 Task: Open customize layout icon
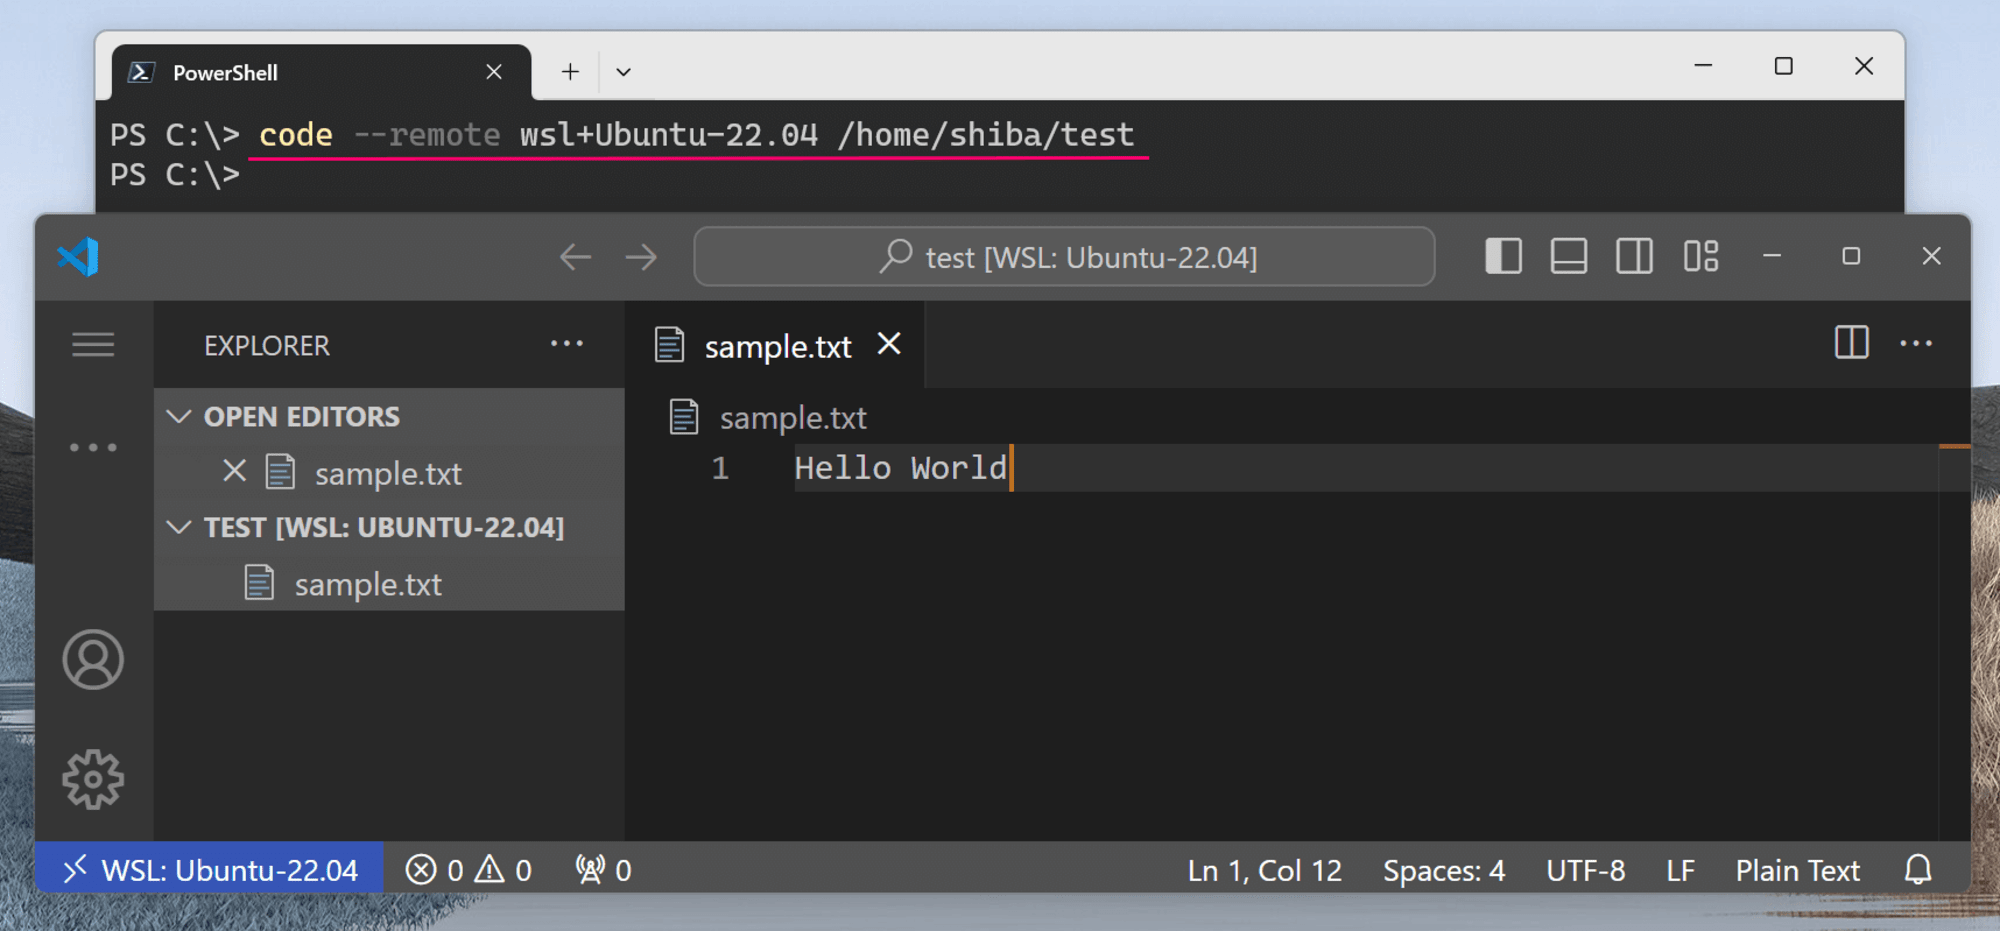click(x=1700, y=256)
